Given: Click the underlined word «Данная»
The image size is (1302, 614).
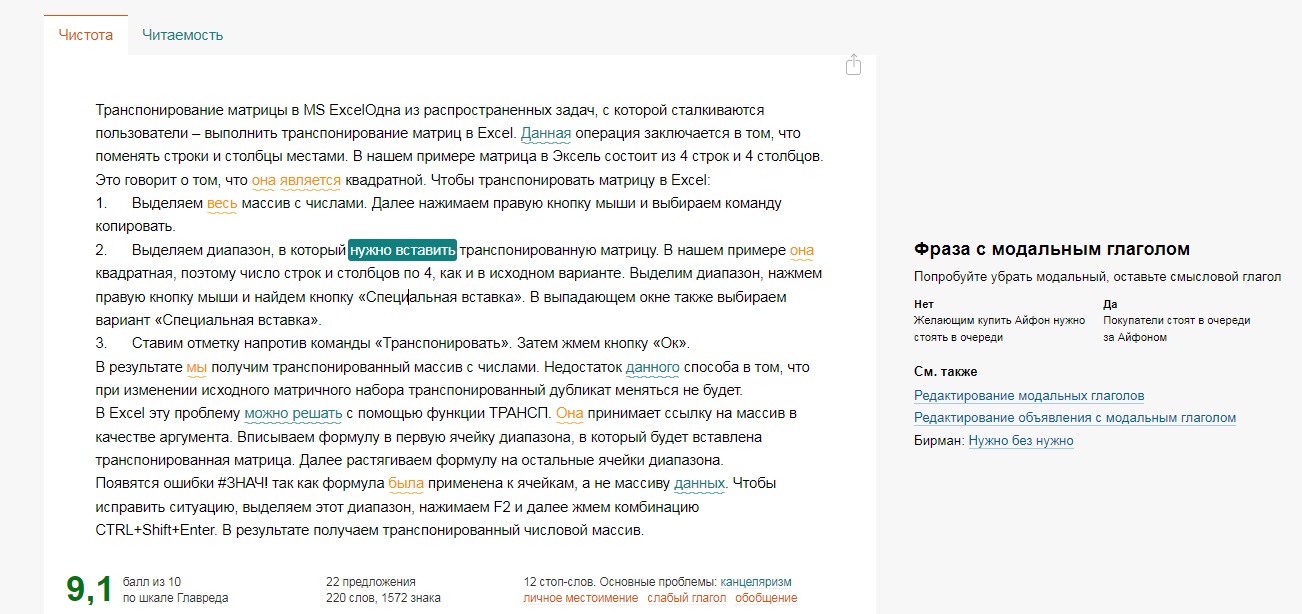Looking at the screenshot, I should 546,133.
